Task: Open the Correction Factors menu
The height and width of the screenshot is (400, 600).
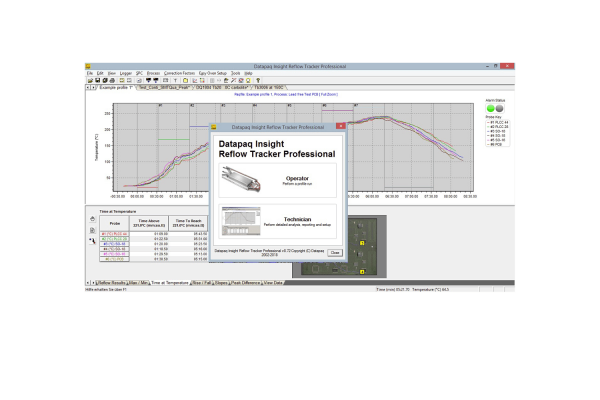Action: pyautogui.click(x=179, y=73)
